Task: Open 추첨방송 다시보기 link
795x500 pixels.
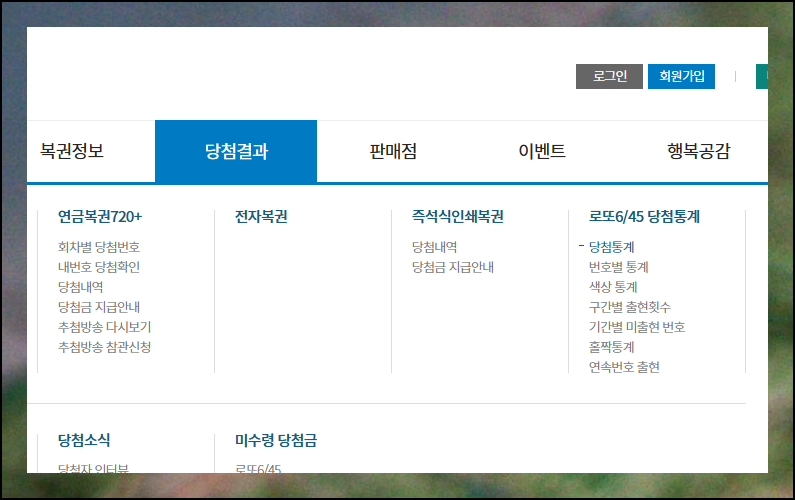Action: [x=104, y=327]
